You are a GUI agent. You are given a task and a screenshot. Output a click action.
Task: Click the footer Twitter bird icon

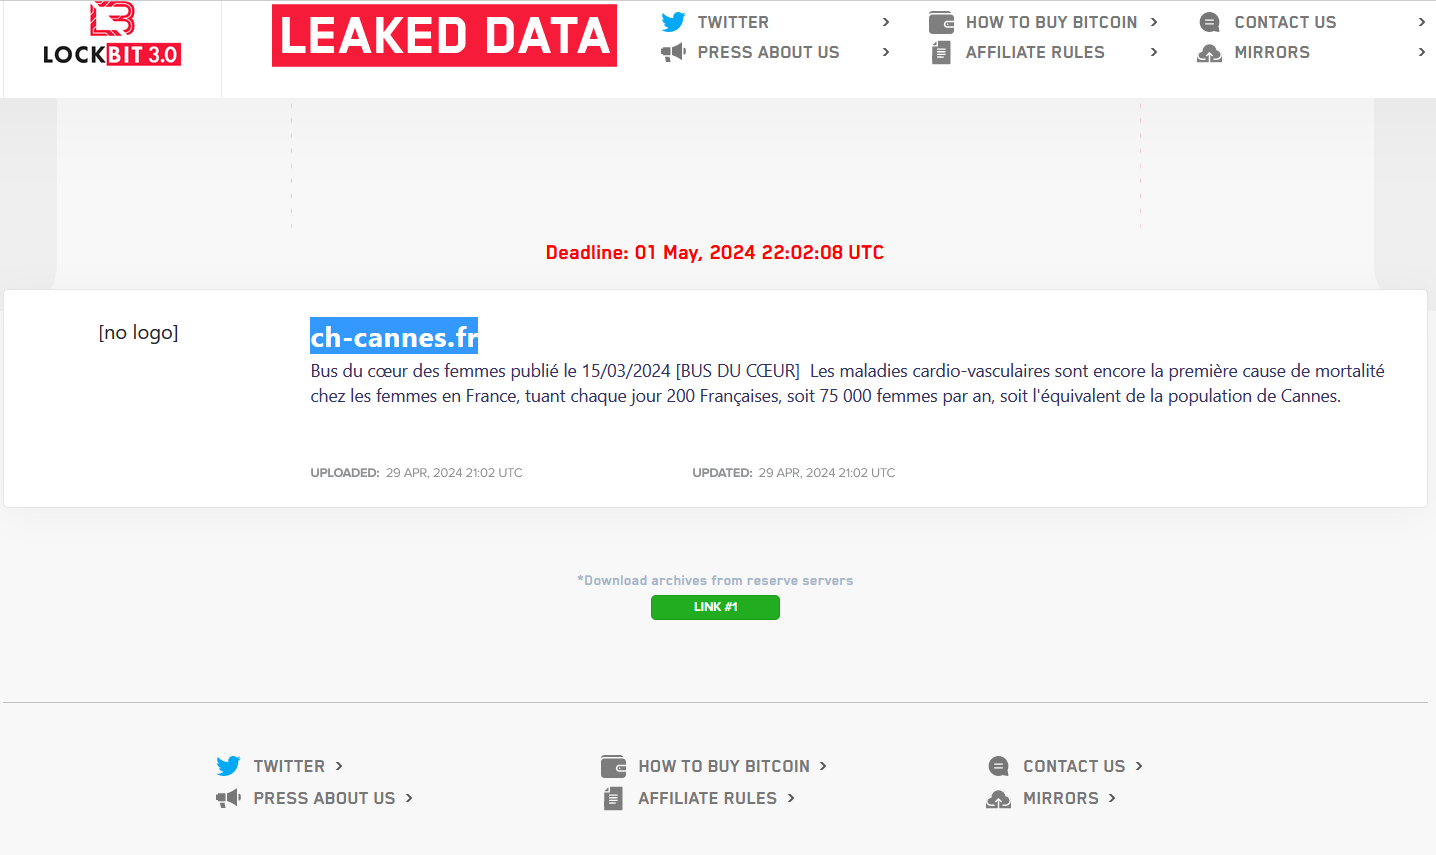pyautogui.click(x=228, y=766)
